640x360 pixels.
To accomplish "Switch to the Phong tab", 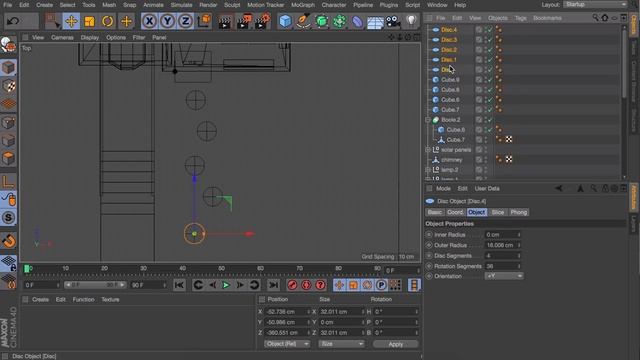I will coord(519,212).
